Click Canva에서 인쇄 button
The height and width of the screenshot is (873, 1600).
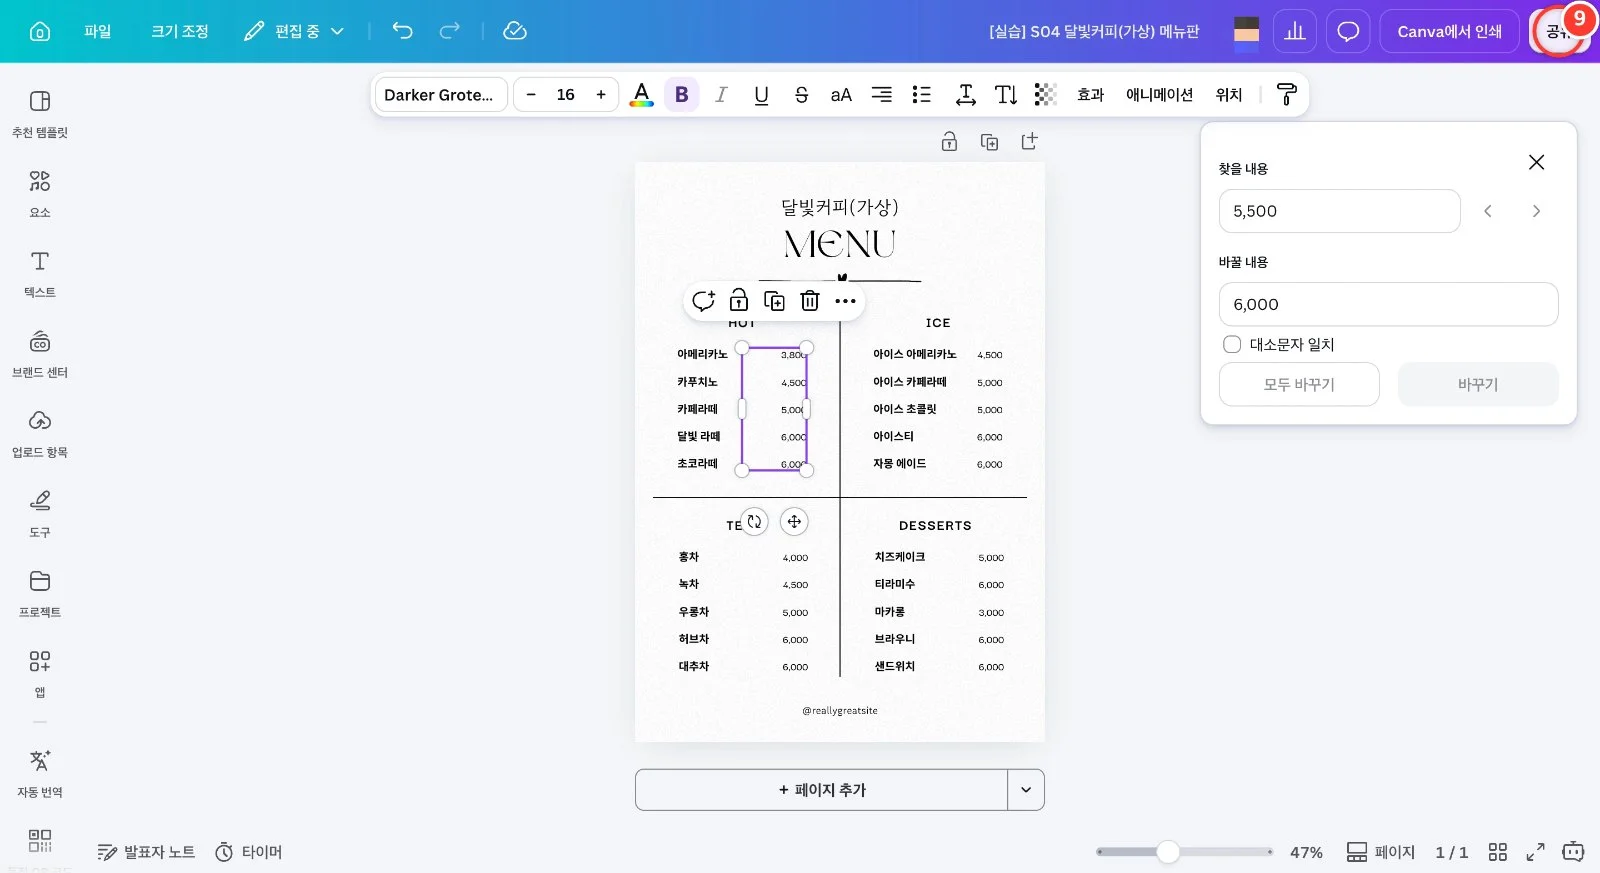1449,31
